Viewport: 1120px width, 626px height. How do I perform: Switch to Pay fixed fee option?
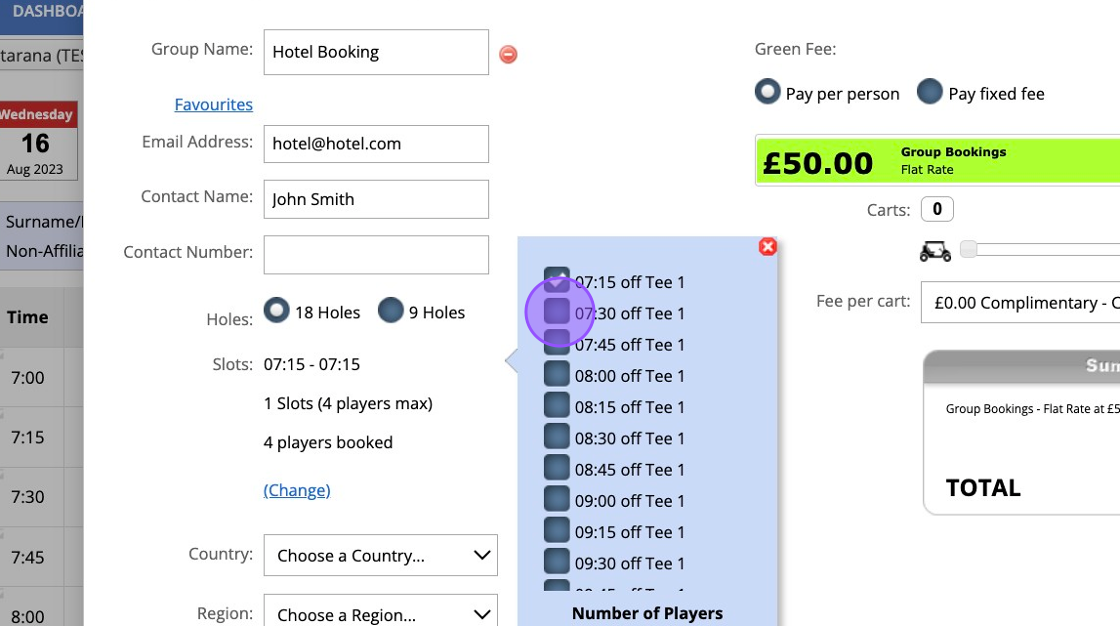(x=930, y=92)
